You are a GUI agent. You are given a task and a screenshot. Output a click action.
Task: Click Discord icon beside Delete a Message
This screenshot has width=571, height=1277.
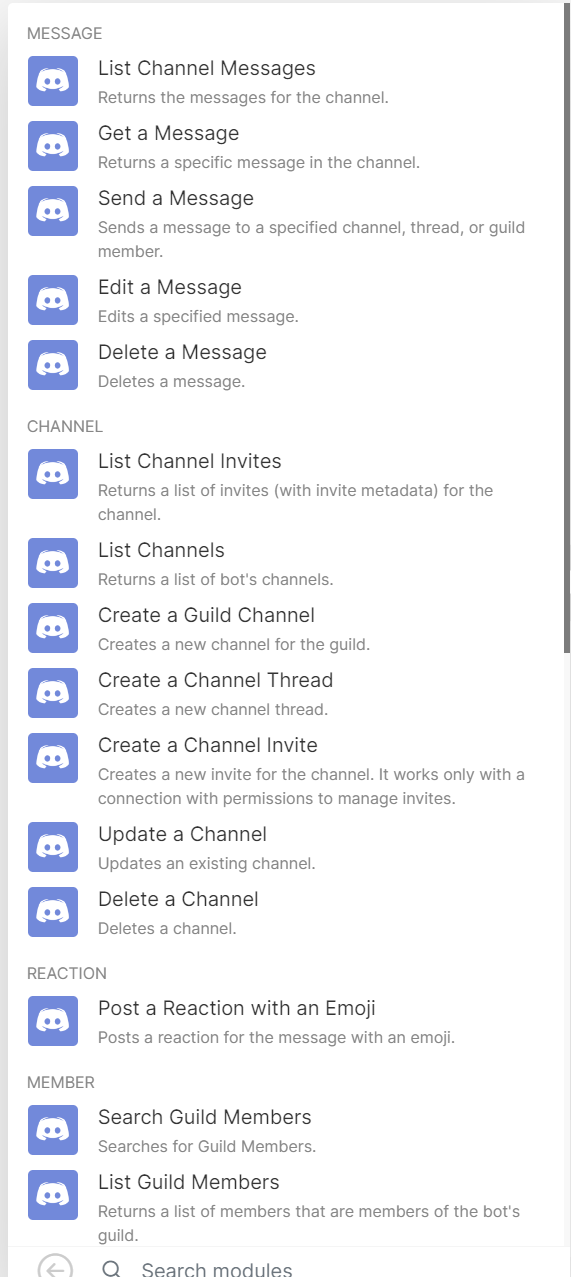coord(53,365)
